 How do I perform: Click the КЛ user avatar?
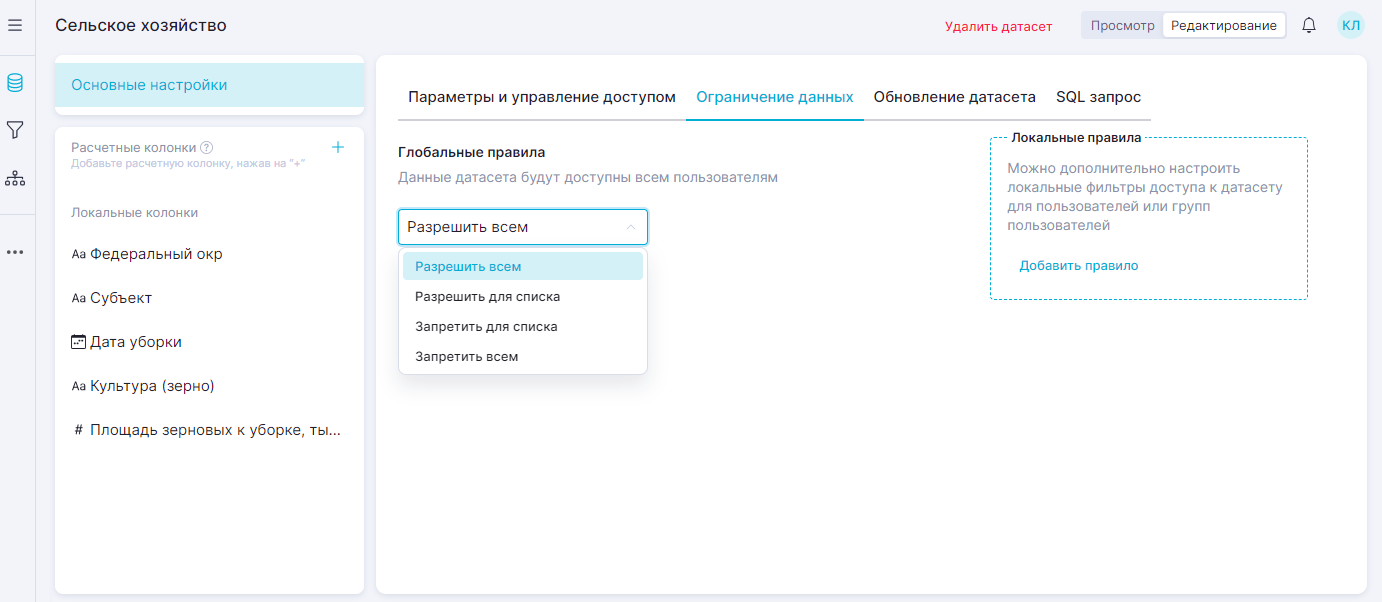pos(1350,26)
